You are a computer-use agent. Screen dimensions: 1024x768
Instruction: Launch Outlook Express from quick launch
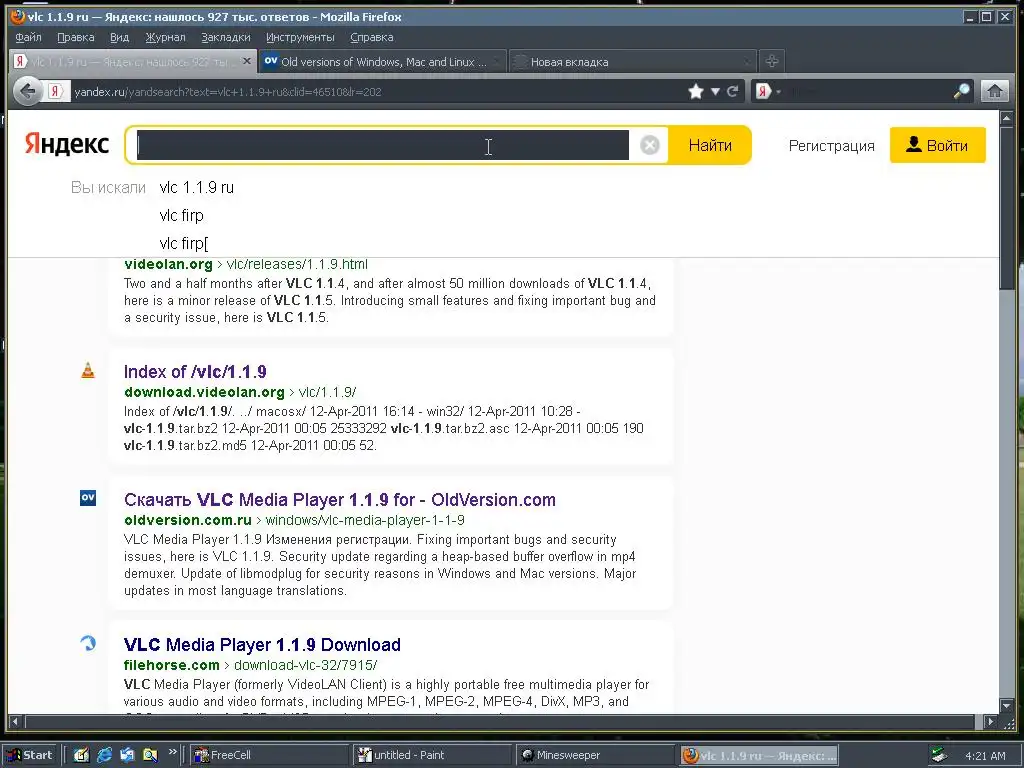(x=127, y=755)
